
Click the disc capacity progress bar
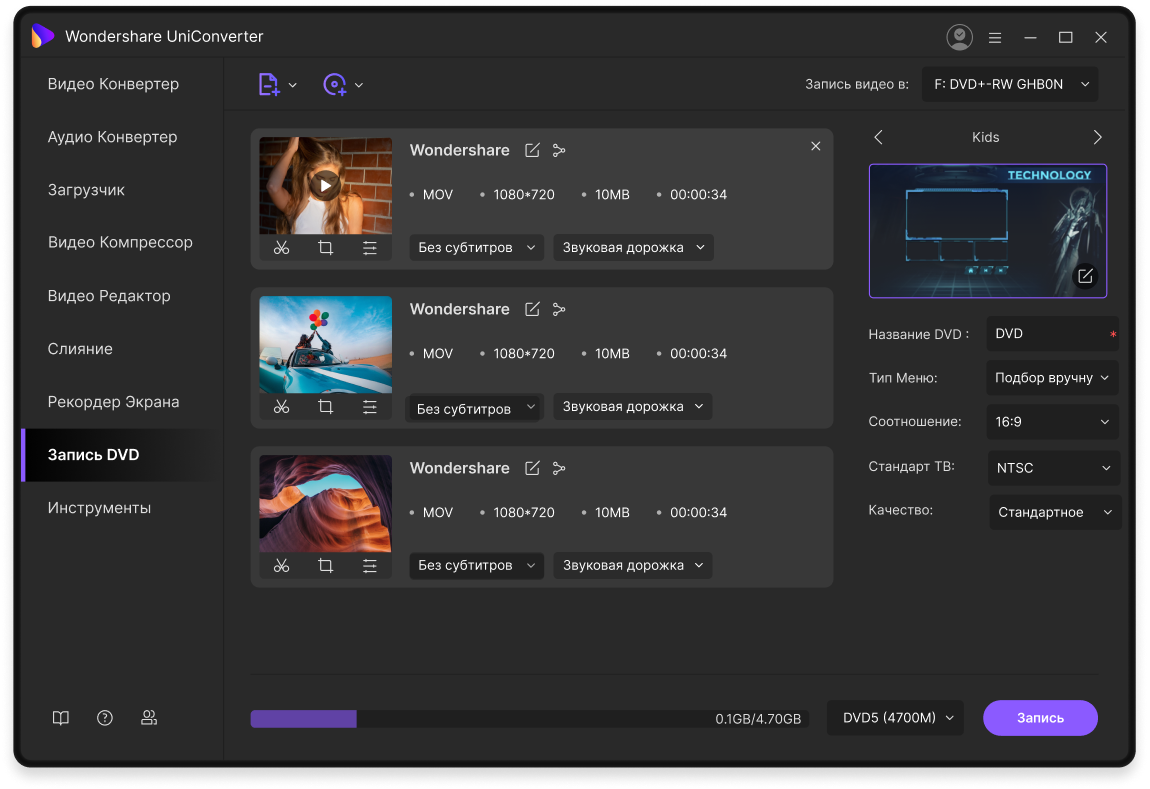coord(530,719)
